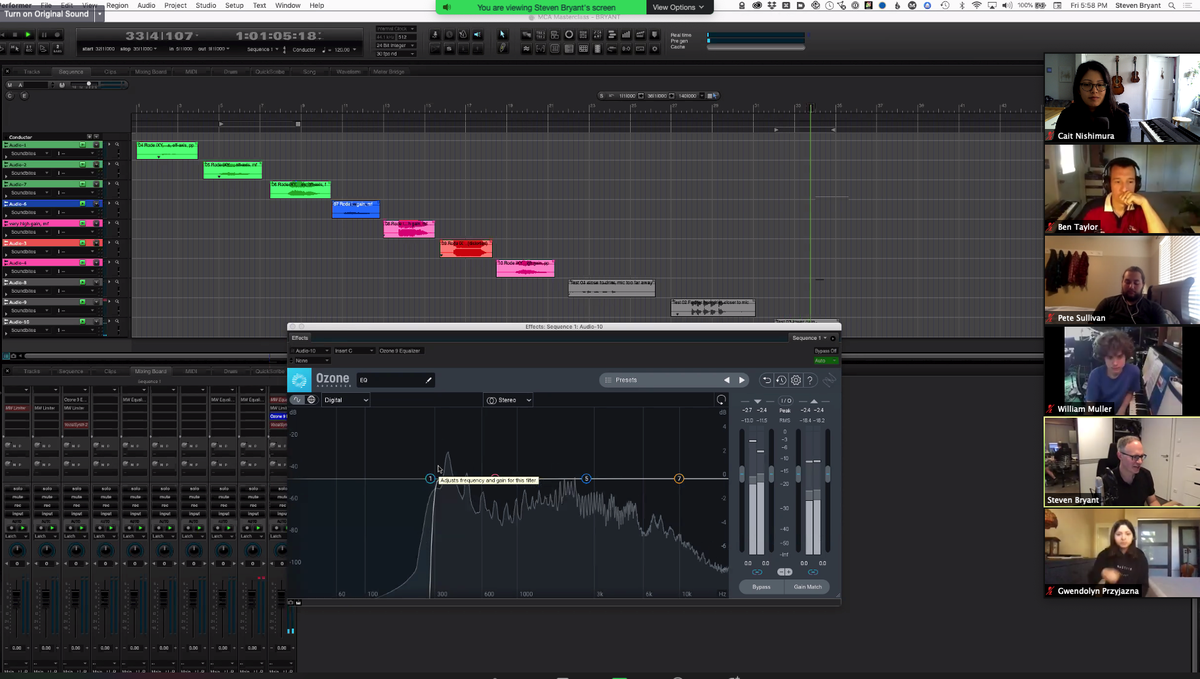Switch meter mode to RMS

784,420
